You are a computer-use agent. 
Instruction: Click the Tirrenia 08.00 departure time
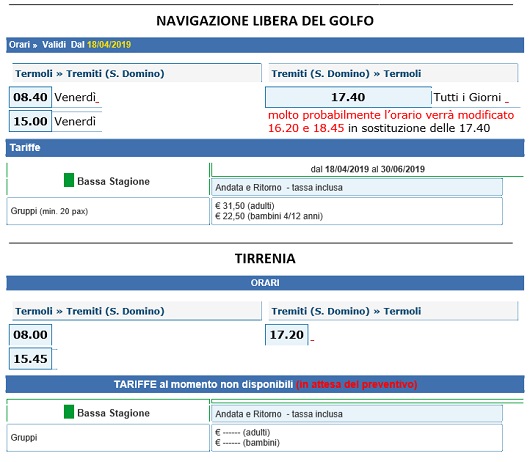(x=30, y=335)
